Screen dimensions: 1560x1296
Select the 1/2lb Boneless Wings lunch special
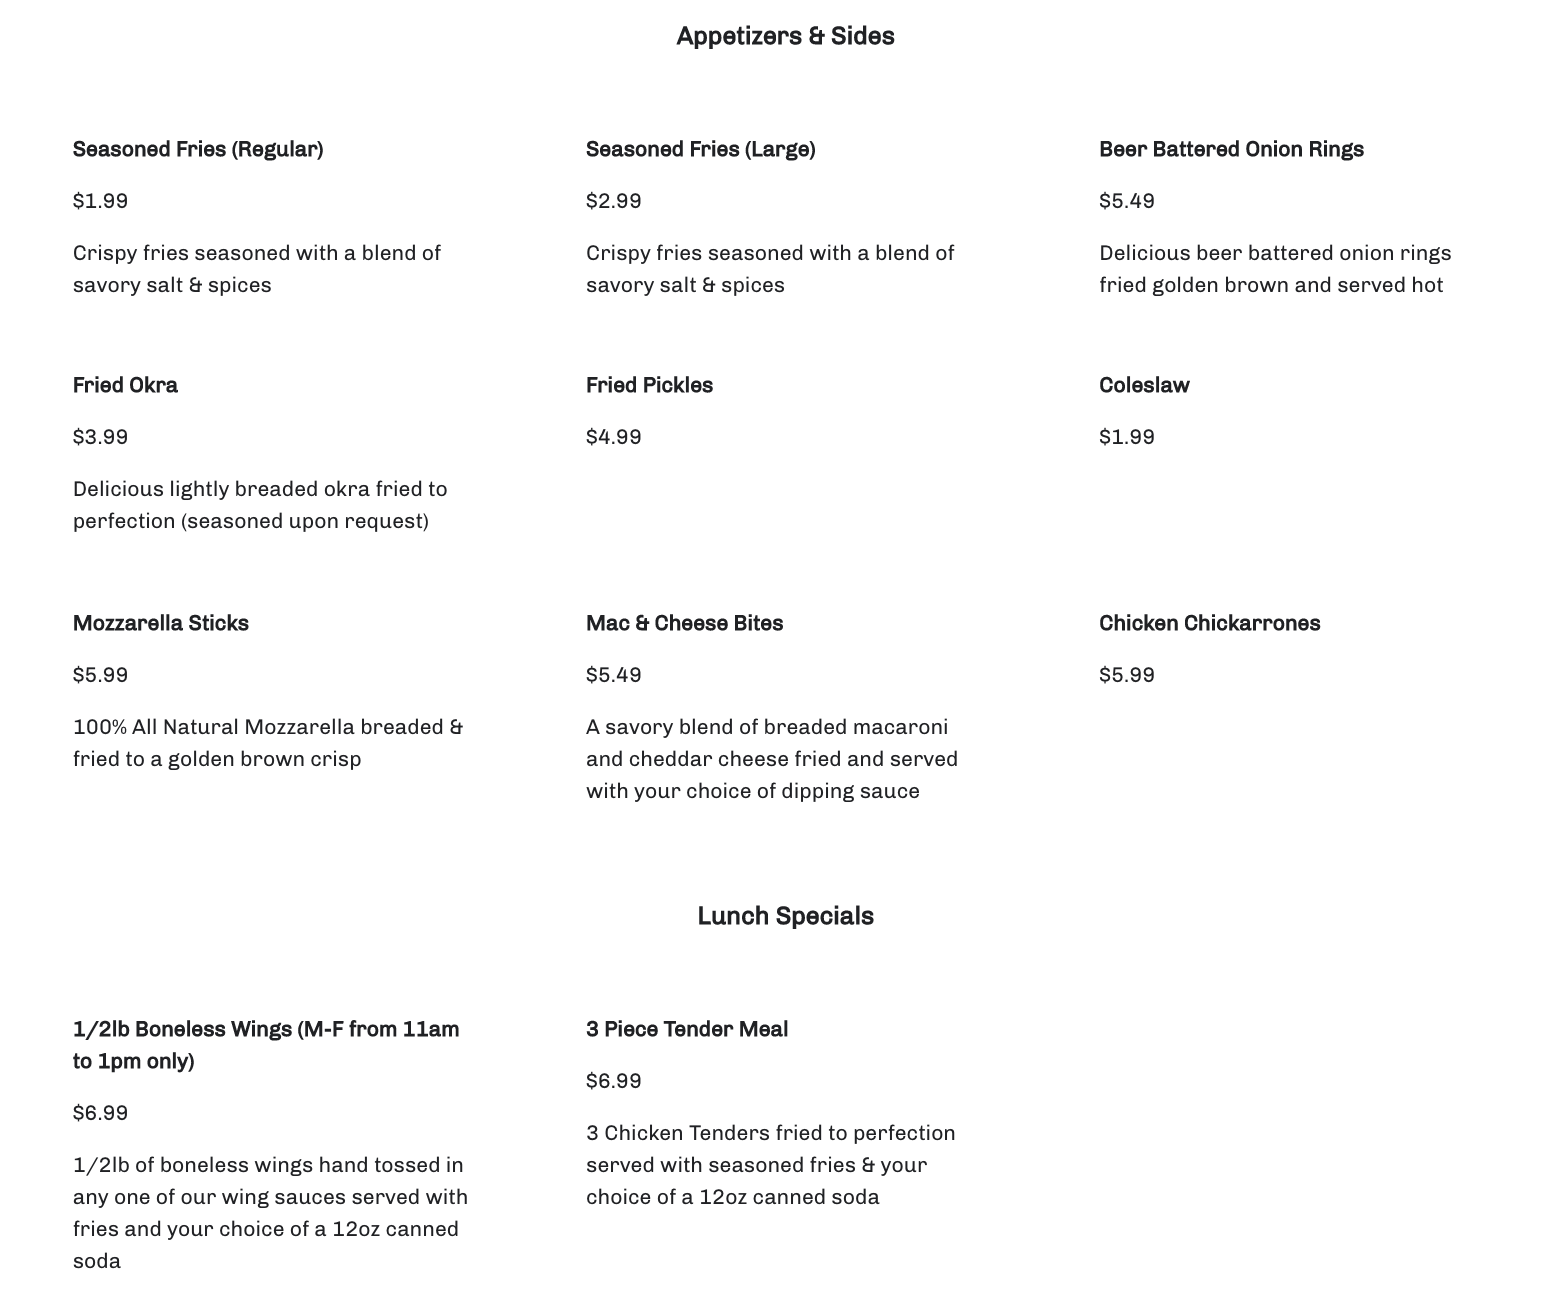pos(265,1045)
